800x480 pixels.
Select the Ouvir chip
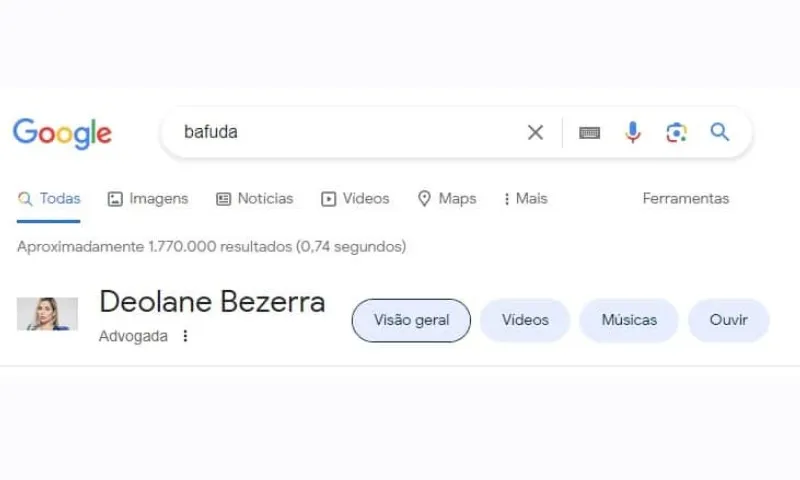[729, 320]
